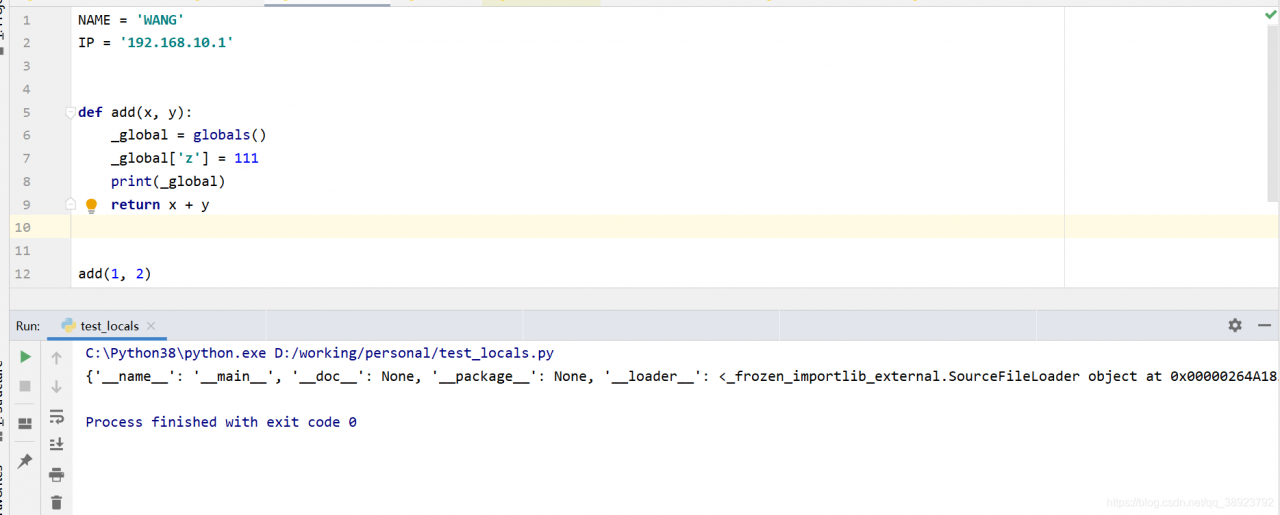Click the console dict output line

(680, 376)
